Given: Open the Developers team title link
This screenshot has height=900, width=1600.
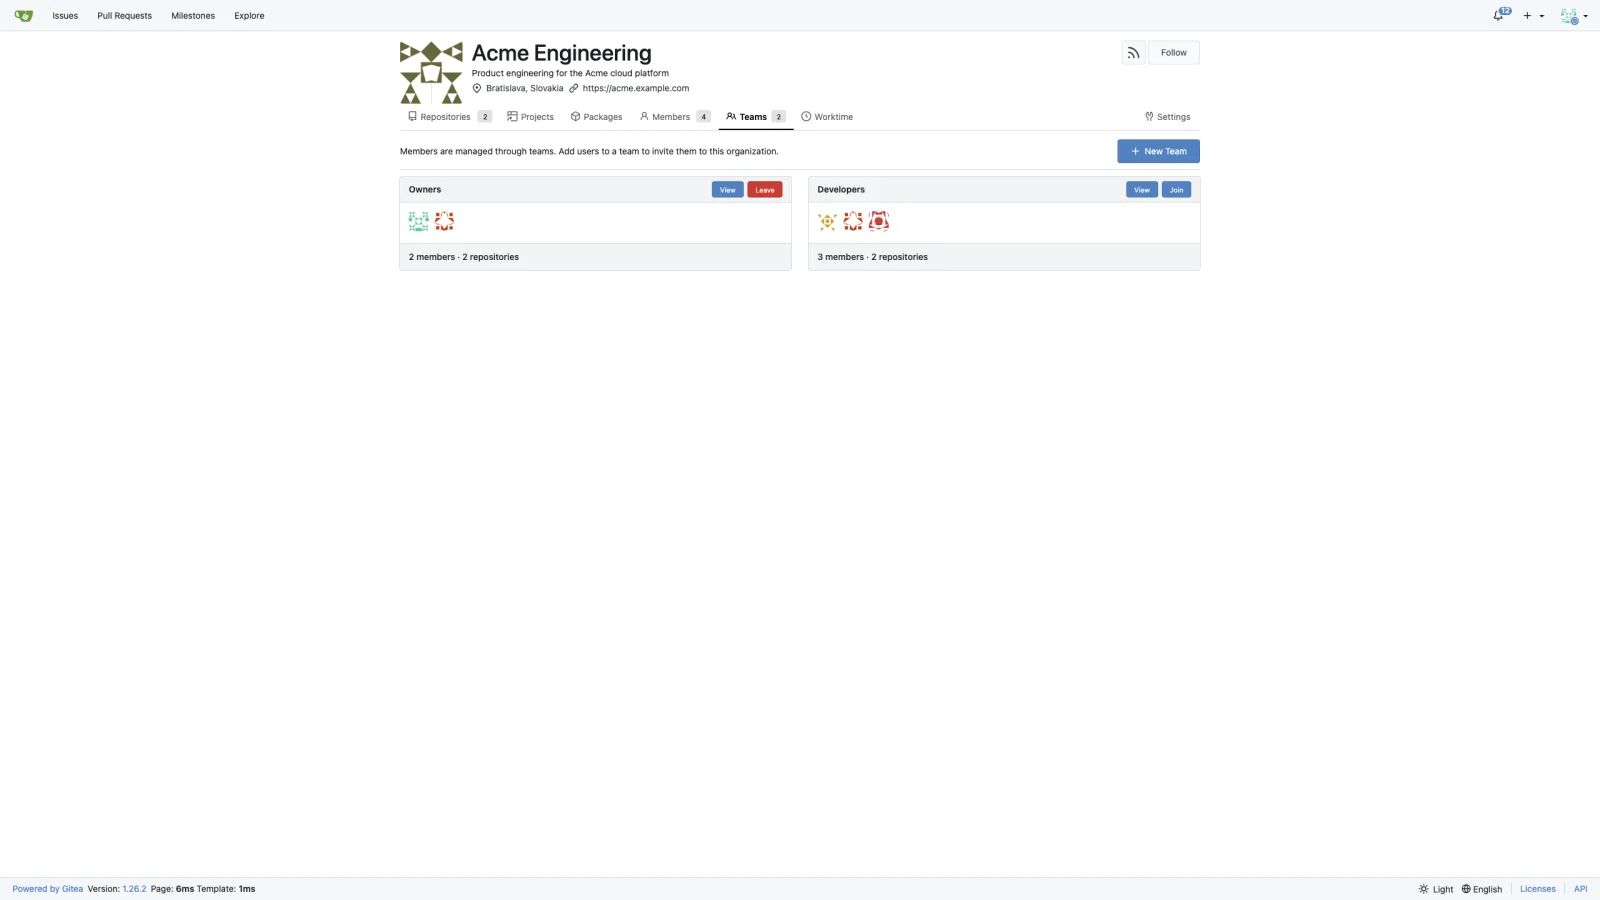Looking at the screenshot, I should pos(841,190).
